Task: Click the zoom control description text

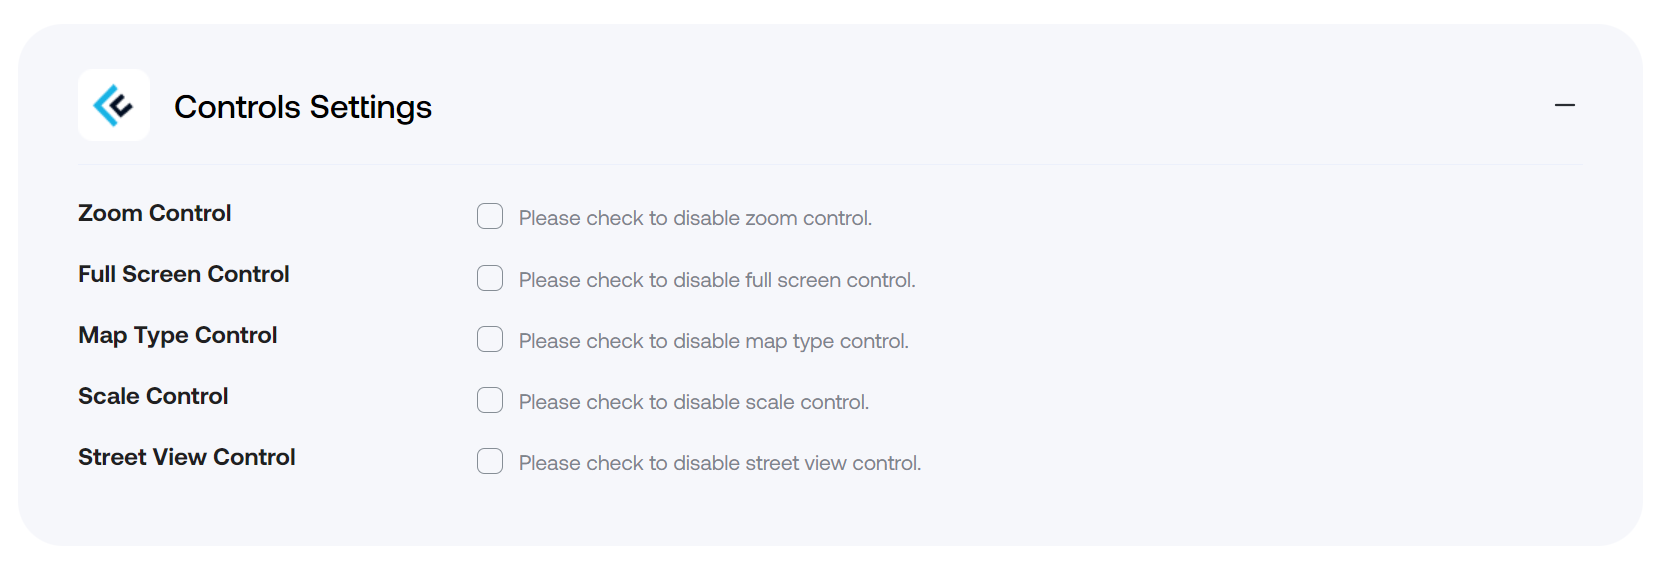Action: (695, 218)
